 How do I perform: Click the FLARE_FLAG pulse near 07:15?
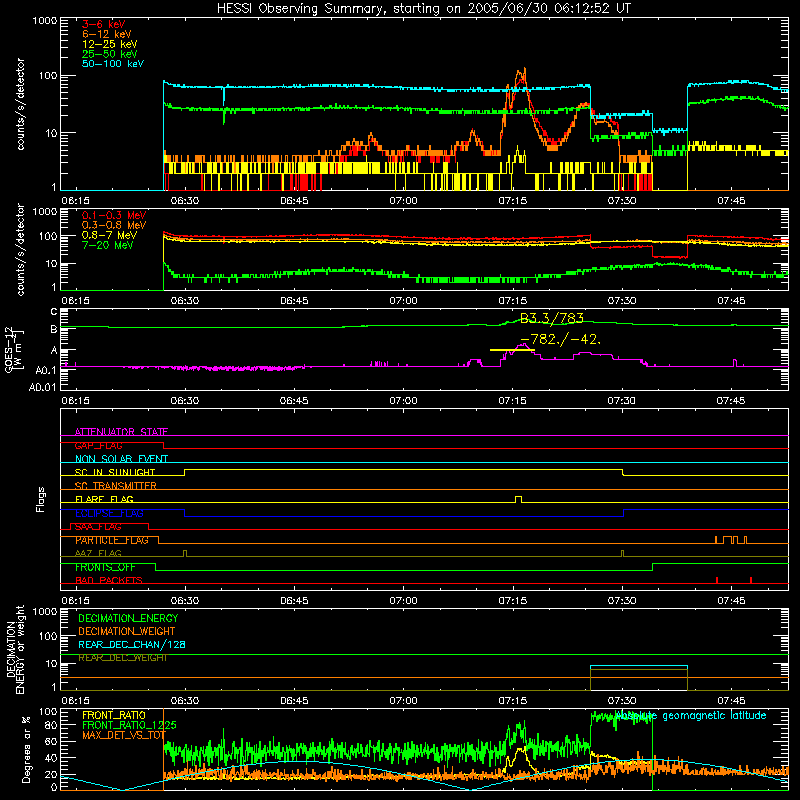(518, 499)
